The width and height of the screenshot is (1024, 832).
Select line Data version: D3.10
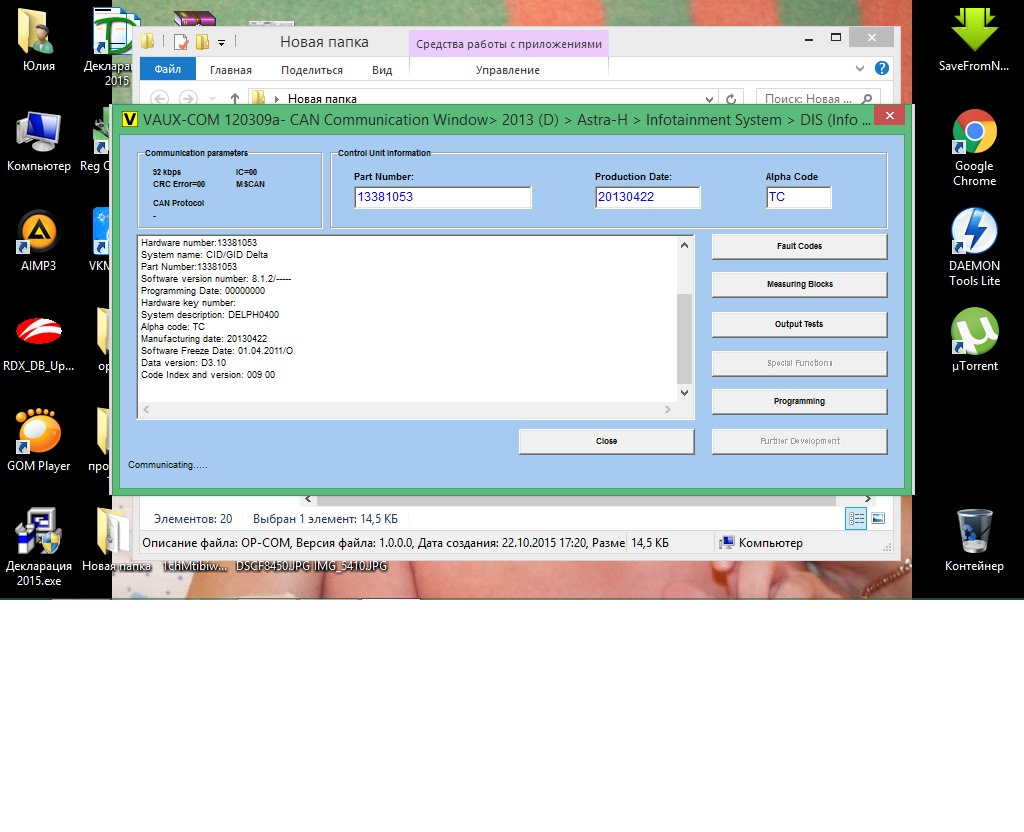coord(184,362)
